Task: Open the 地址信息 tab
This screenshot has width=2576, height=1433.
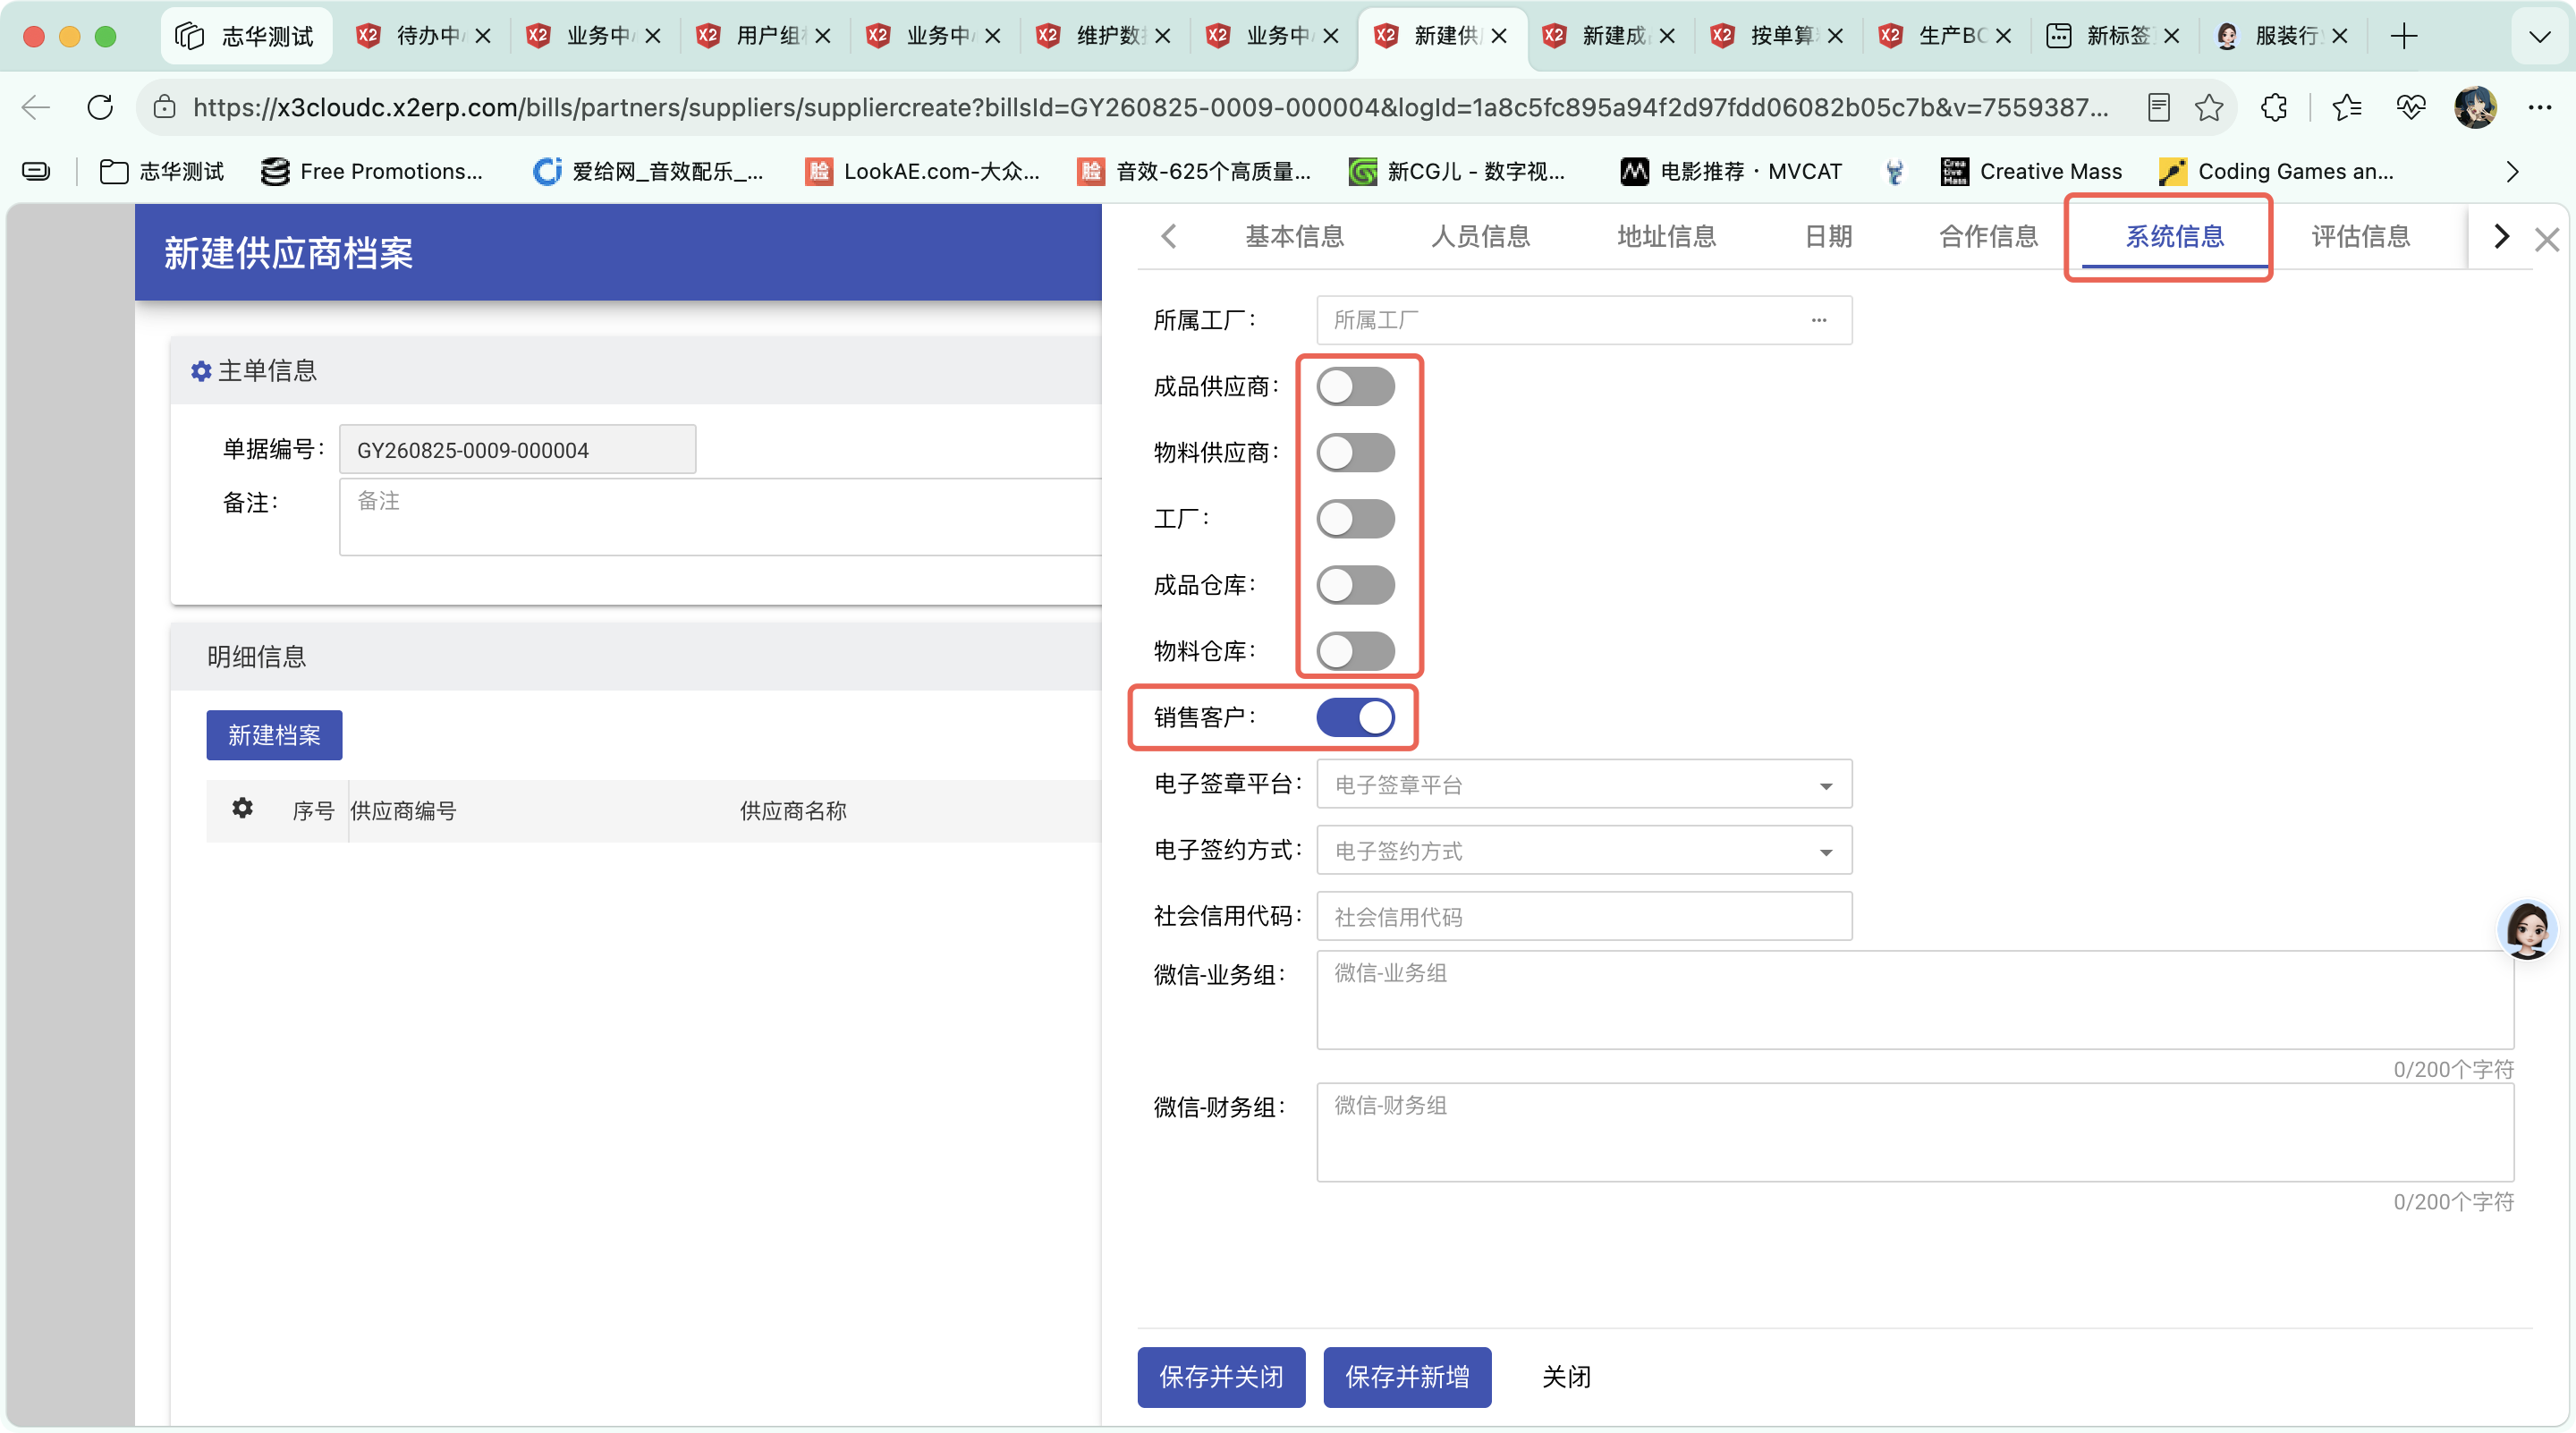Action: click(x=1666, y=236)
